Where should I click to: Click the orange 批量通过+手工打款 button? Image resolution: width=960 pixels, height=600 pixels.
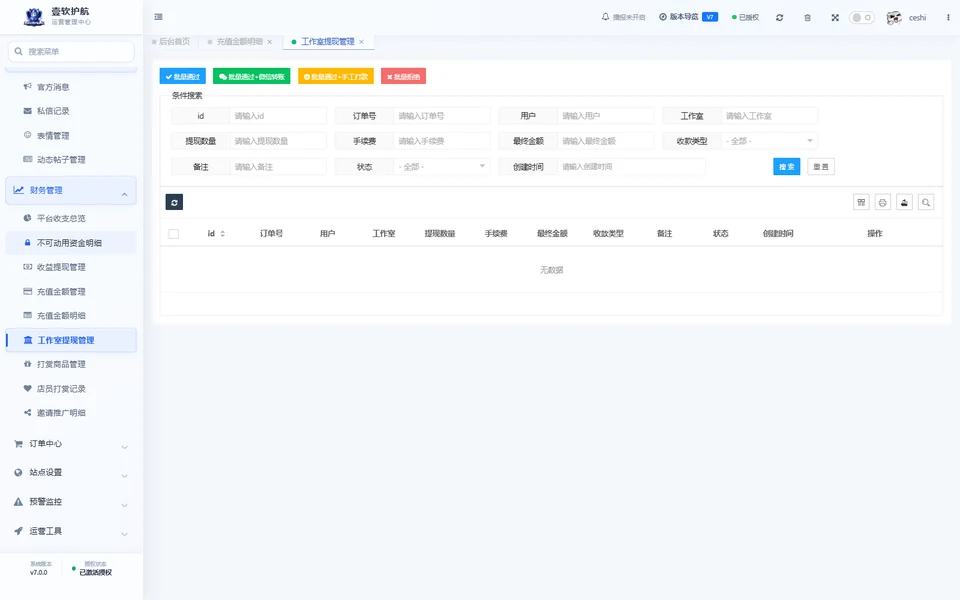click(x=336, y=77)
